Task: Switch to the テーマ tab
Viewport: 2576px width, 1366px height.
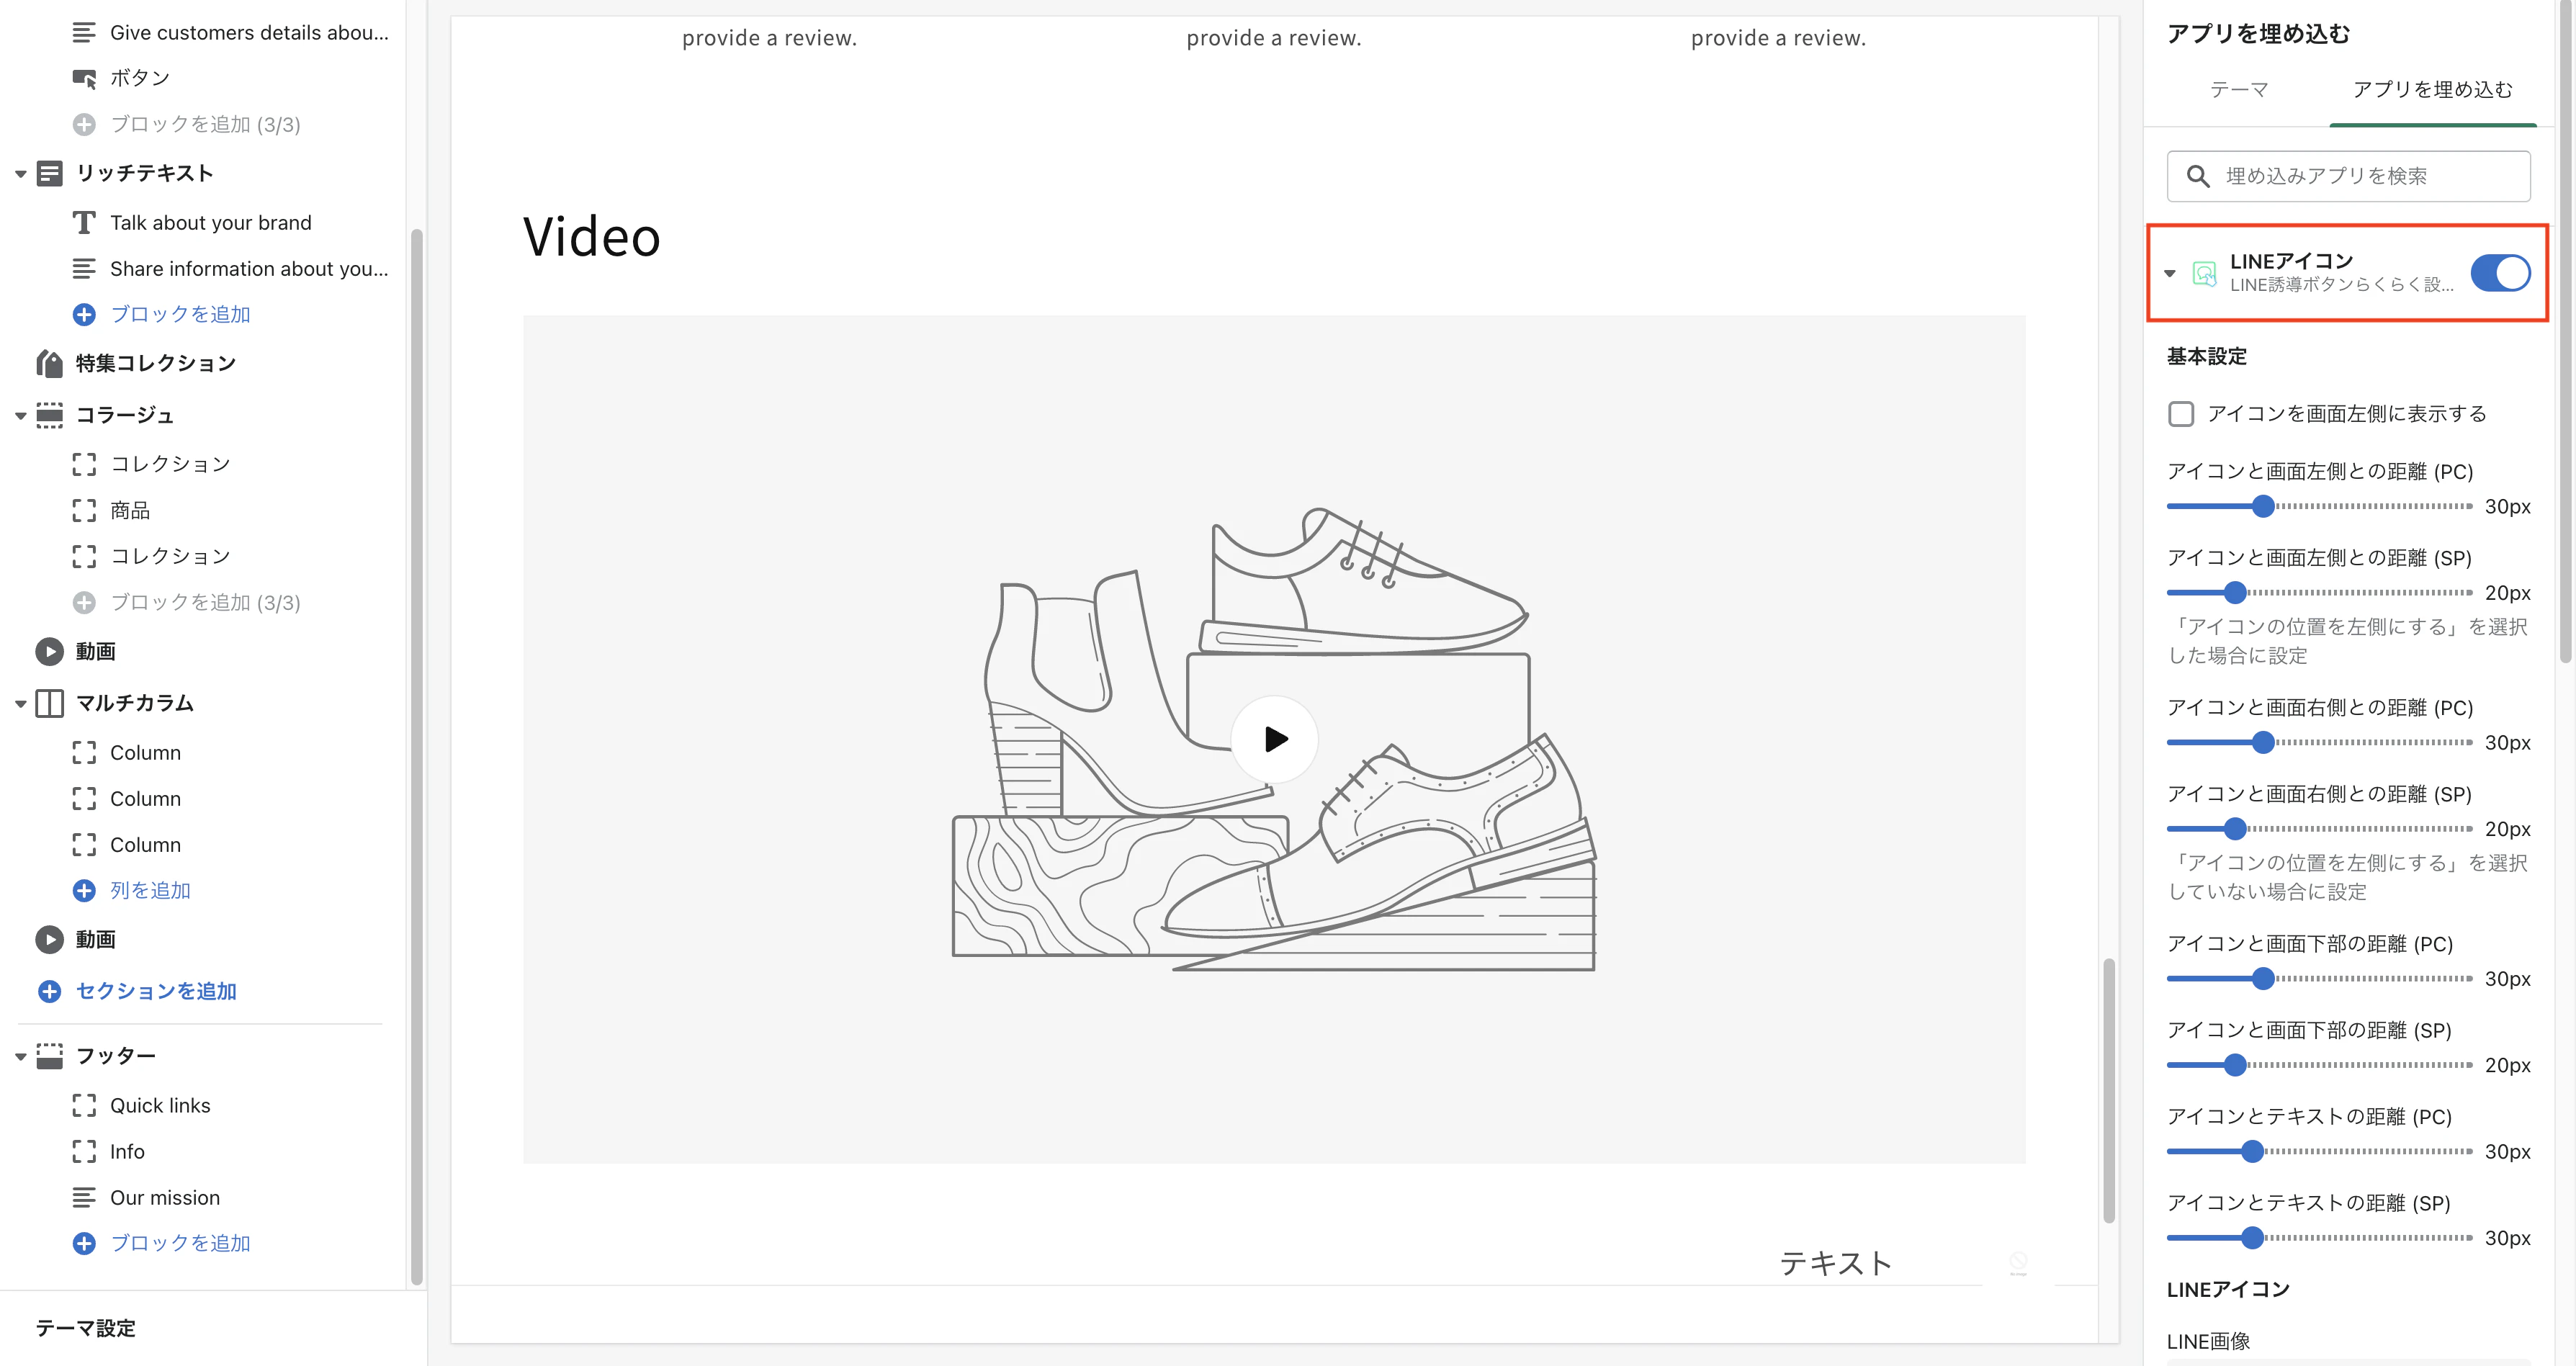Action: point(2238,90)
